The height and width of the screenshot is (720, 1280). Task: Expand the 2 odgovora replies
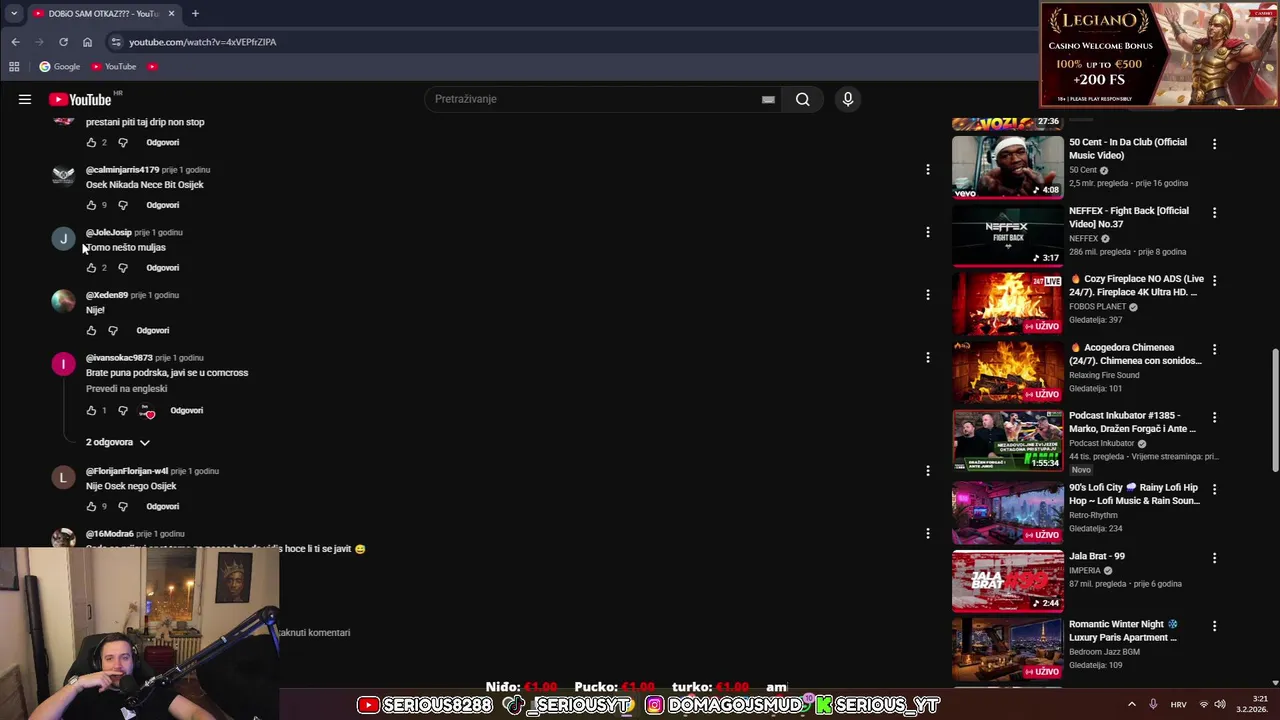coord(118,442)
